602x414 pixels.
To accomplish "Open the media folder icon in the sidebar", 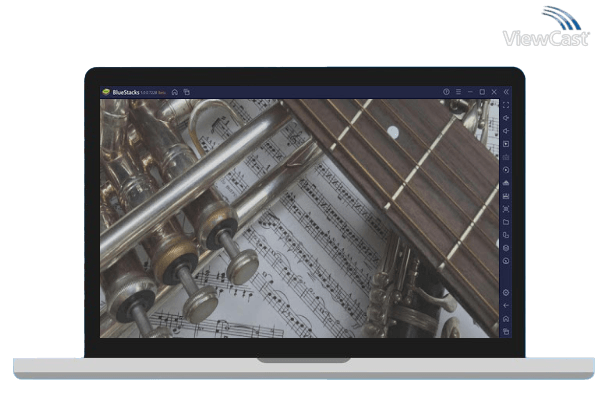I will pyautogui.click(x=506, y=222).
